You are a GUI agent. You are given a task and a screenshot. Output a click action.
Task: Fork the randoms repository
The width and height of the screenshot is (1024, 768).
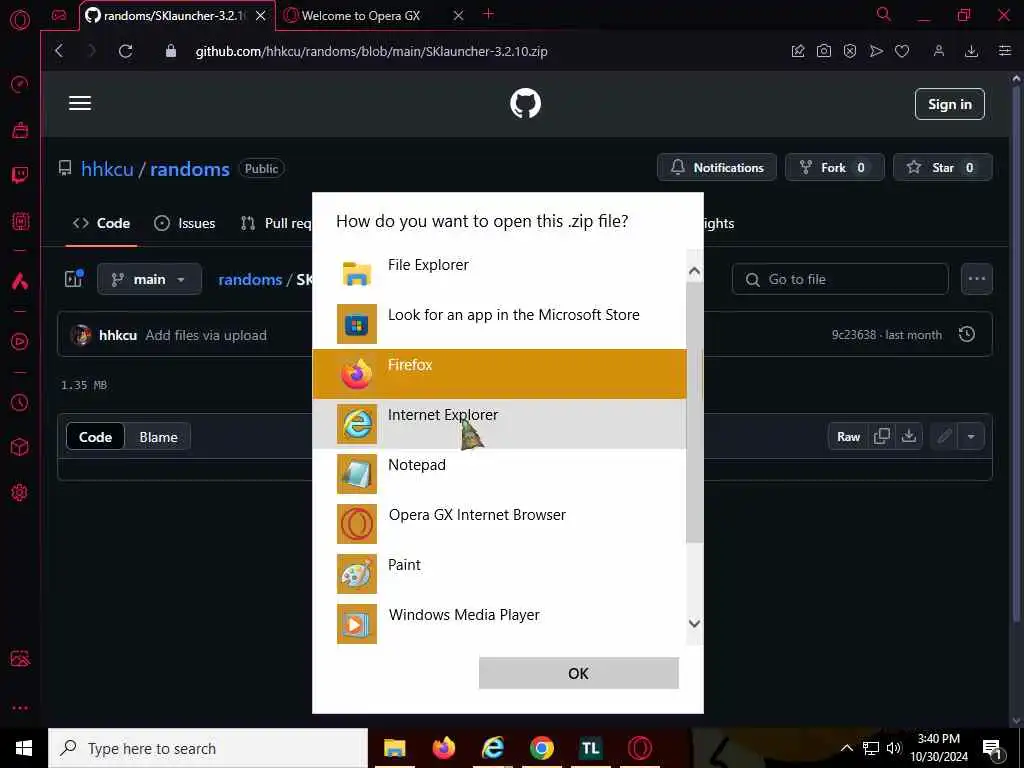pyautogui.click(x=835, y=167)
